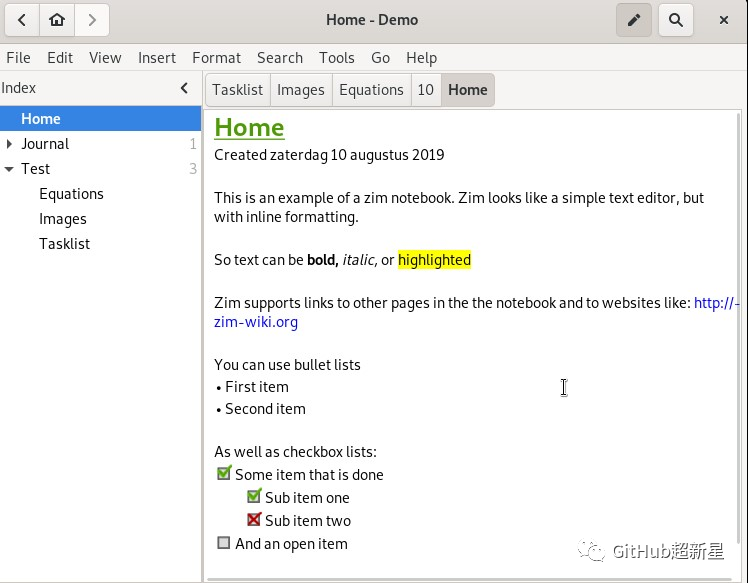
Task: Place cursor in 'First item' bullet
Action: pos(257,387)
